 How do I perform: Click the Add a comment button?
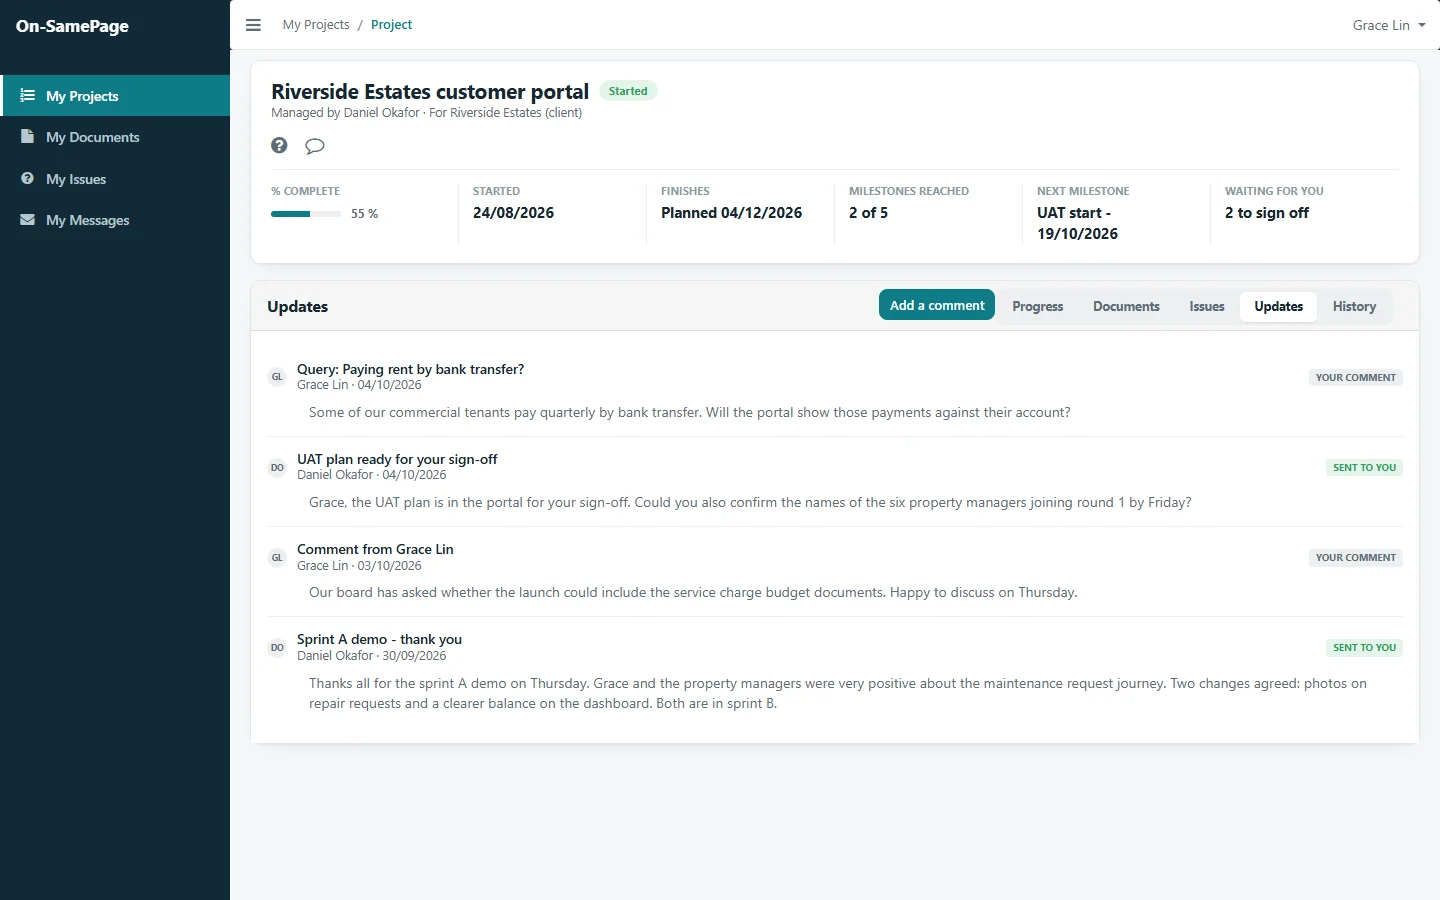937,305
